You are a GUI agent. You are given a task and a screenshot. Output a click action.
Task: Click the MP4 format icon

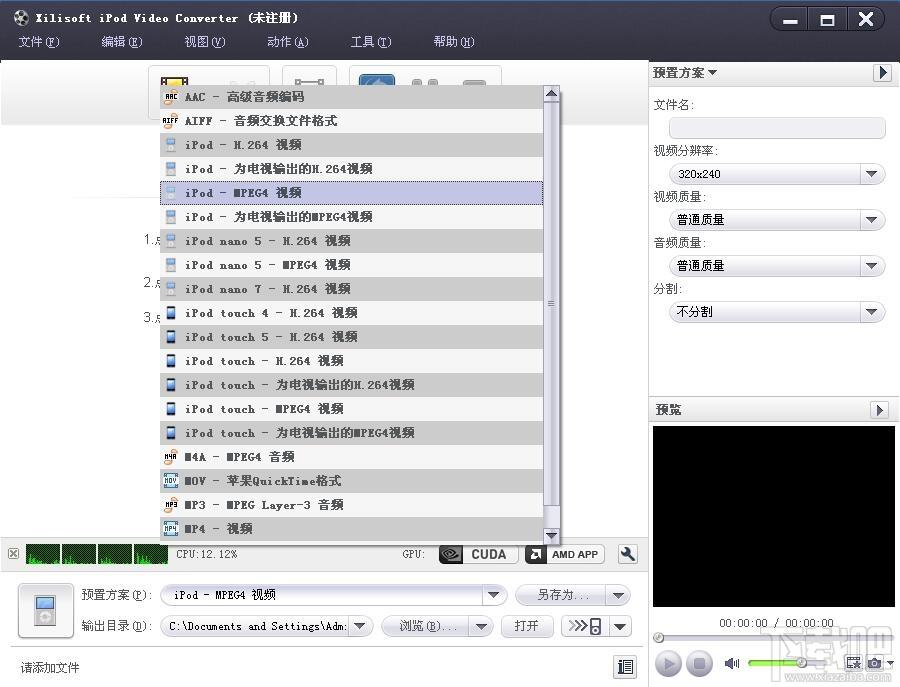pyautogui.click(x=170, y=529)
